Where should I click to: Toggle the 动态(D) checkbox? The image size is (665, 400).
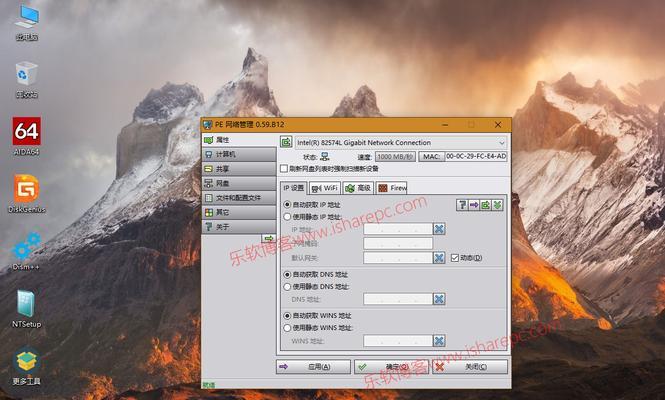click(x=455, y=258)
